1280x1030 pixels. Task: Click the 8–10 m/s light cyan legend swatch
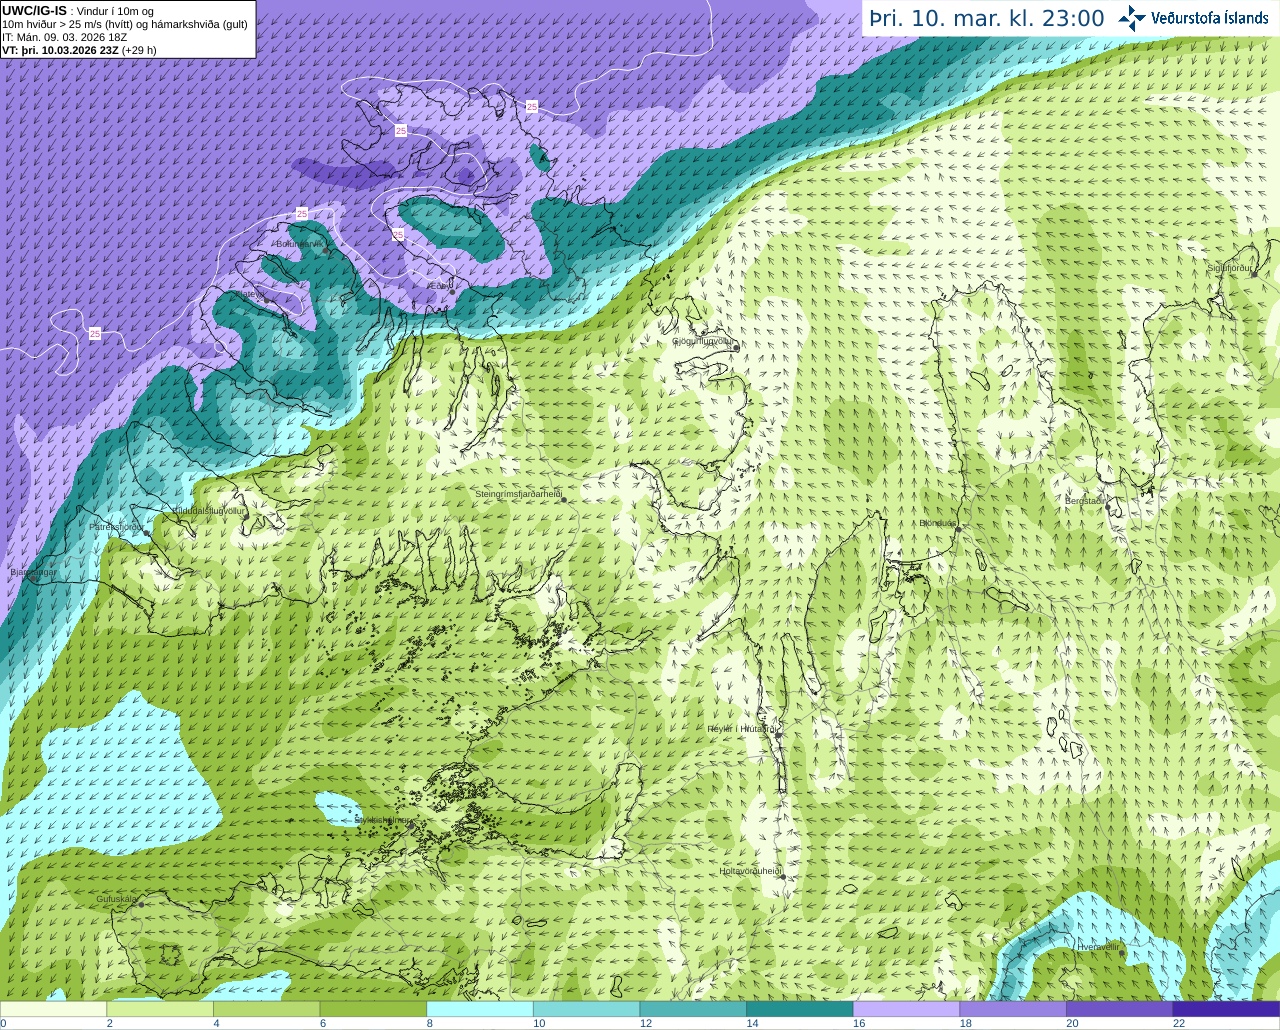click(480, 1009)
